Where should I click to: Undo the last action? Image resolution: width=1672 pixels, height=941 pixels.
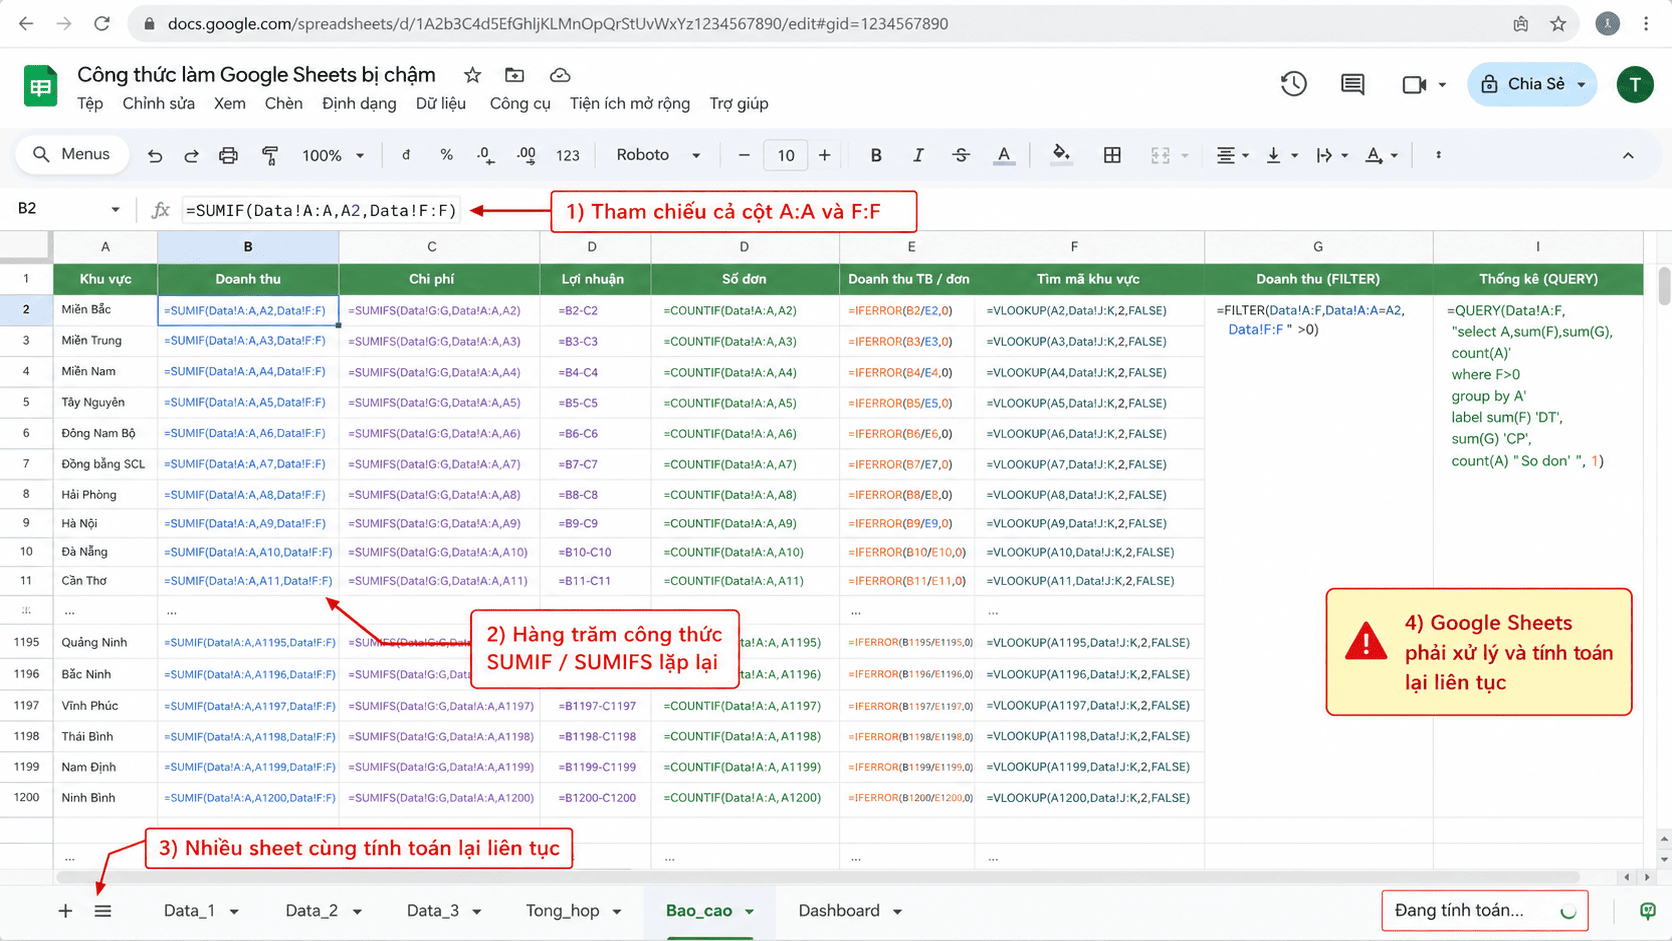coord(154,155)
